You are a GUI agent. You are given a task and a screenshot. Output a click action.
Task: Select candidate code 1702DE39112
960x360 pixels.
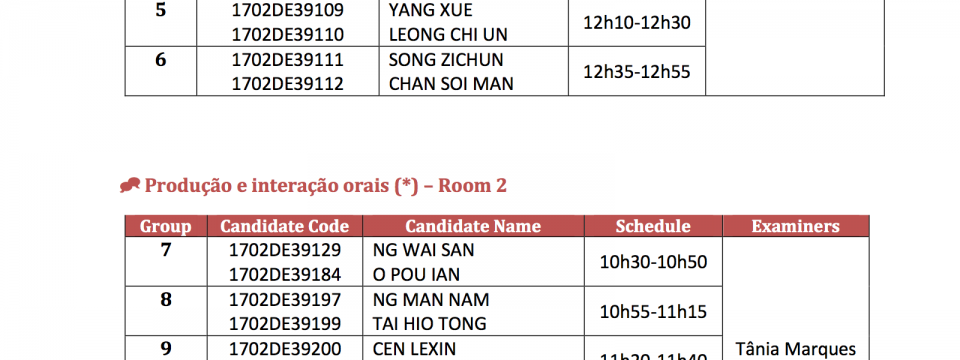click(288, 84)
